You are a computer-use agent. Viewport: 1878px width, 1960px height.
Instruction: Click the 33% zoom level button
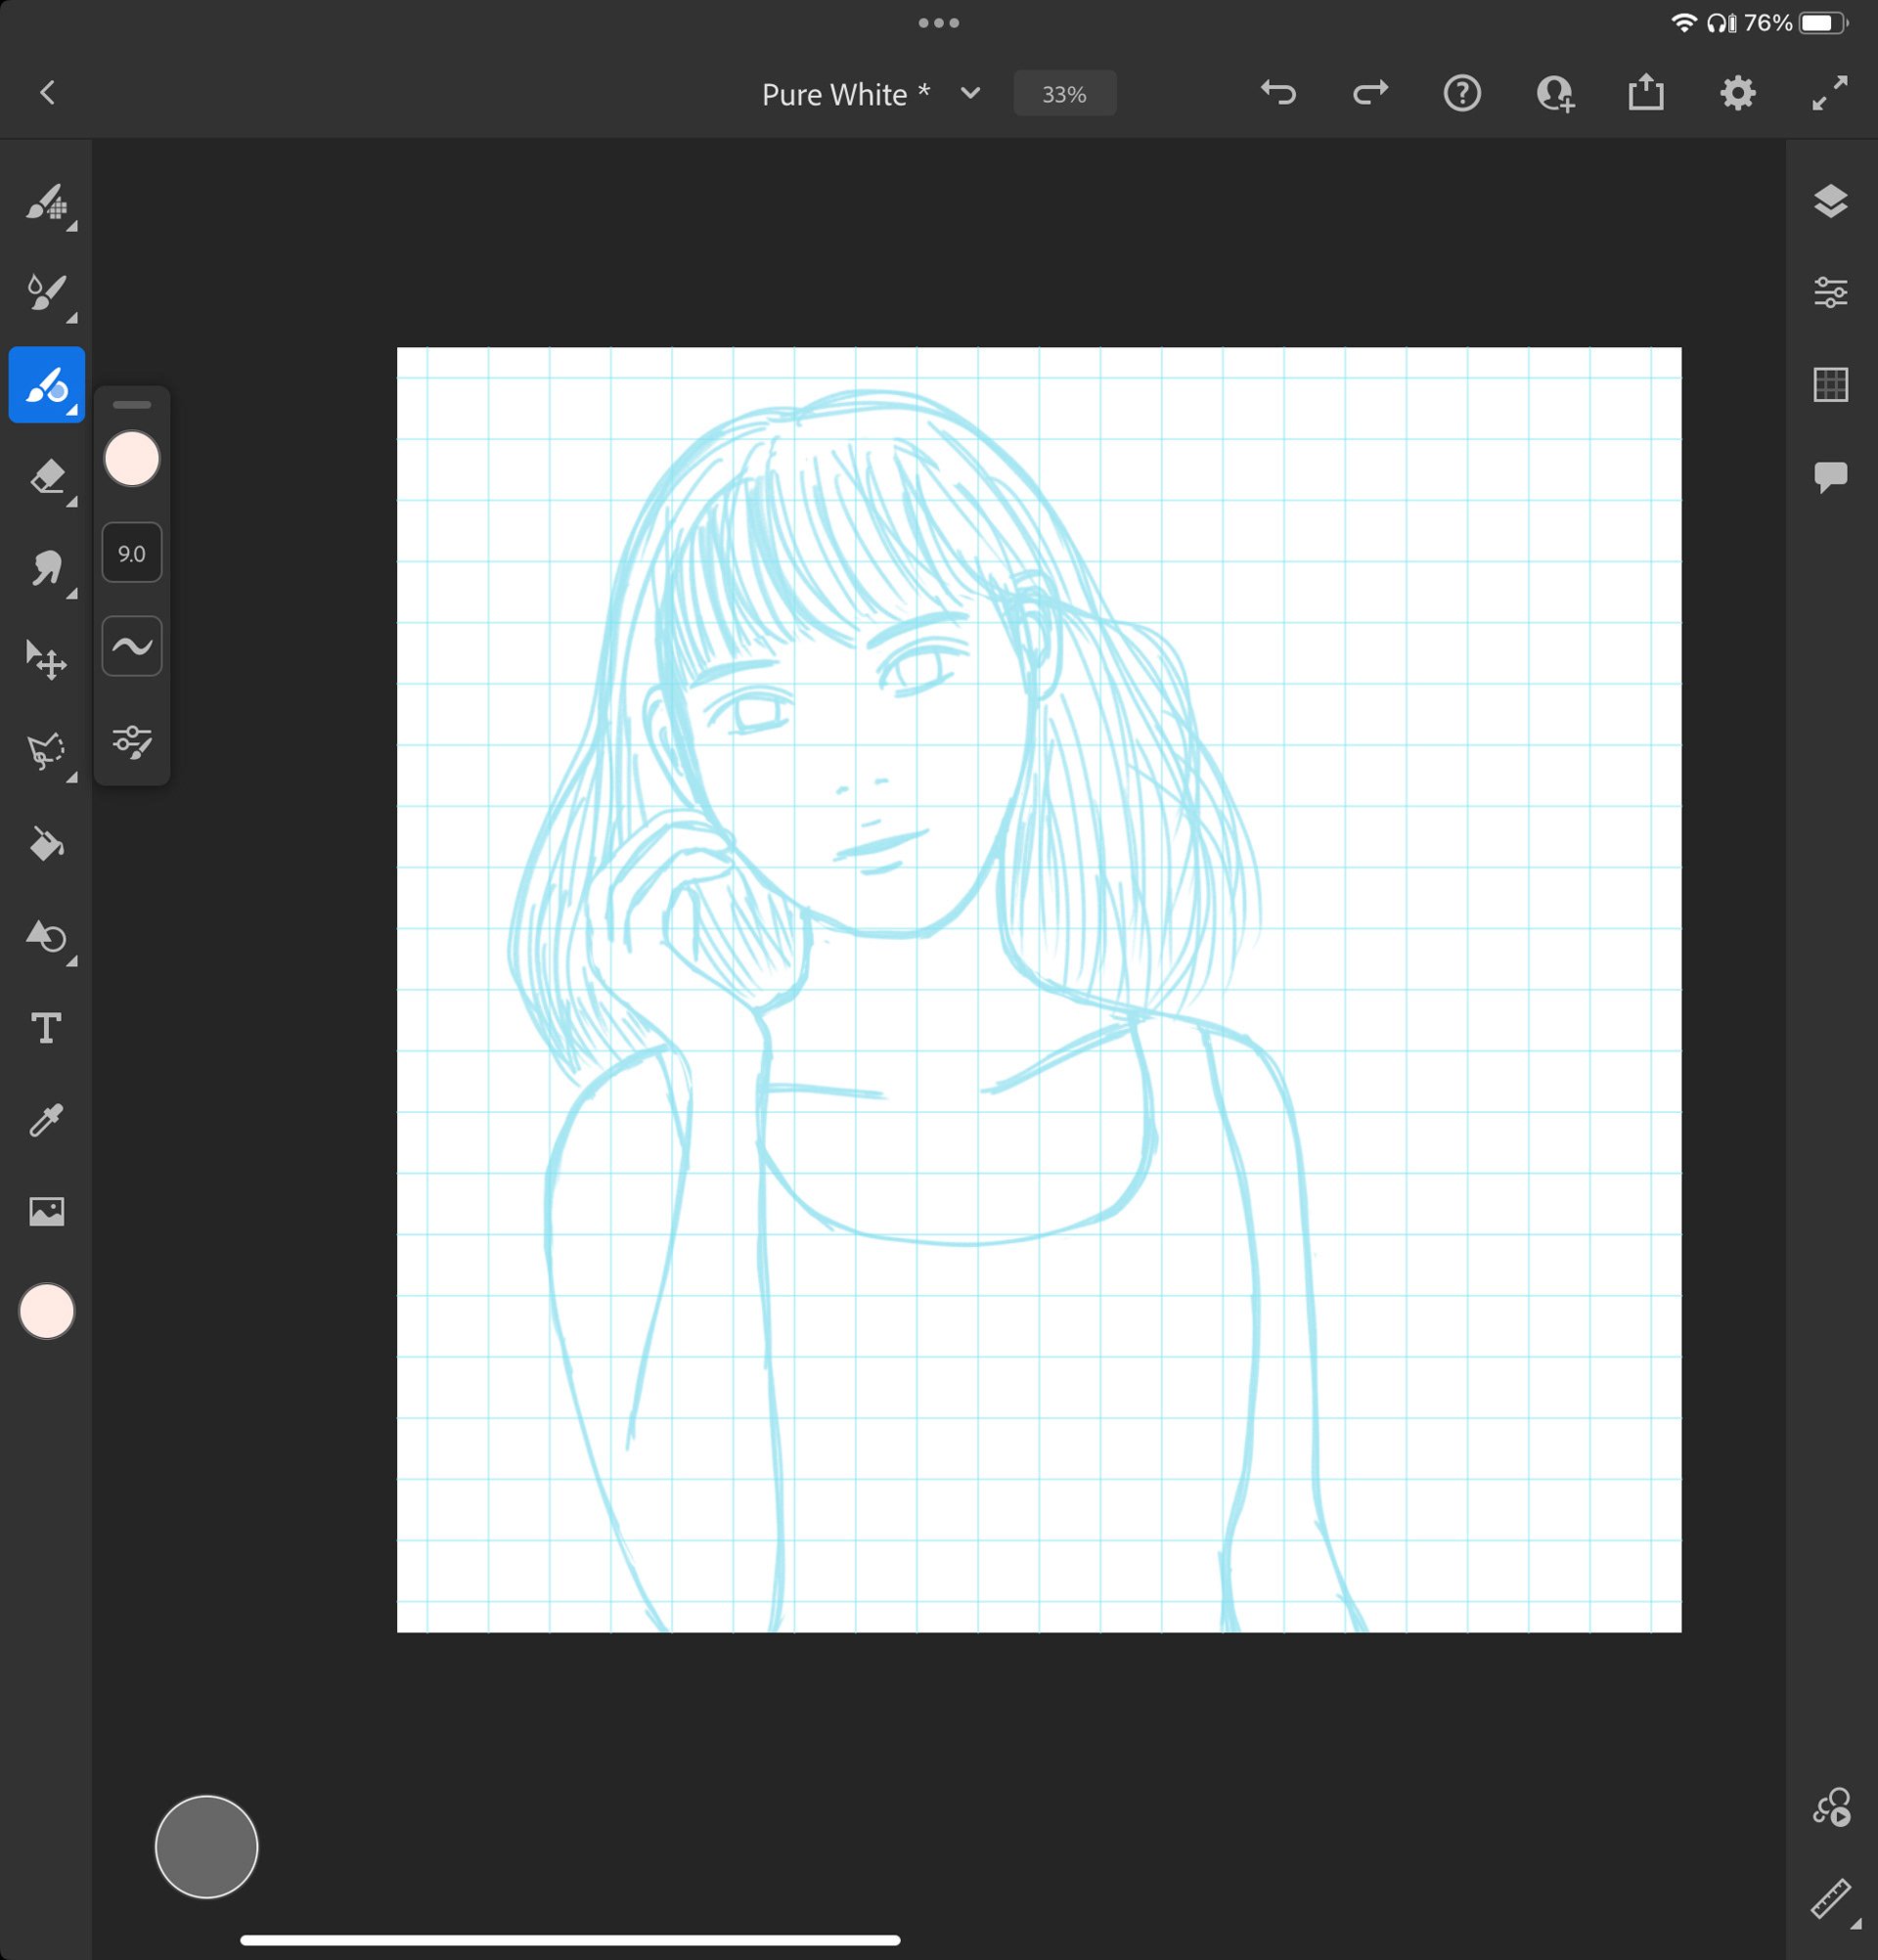(1063, 94)
